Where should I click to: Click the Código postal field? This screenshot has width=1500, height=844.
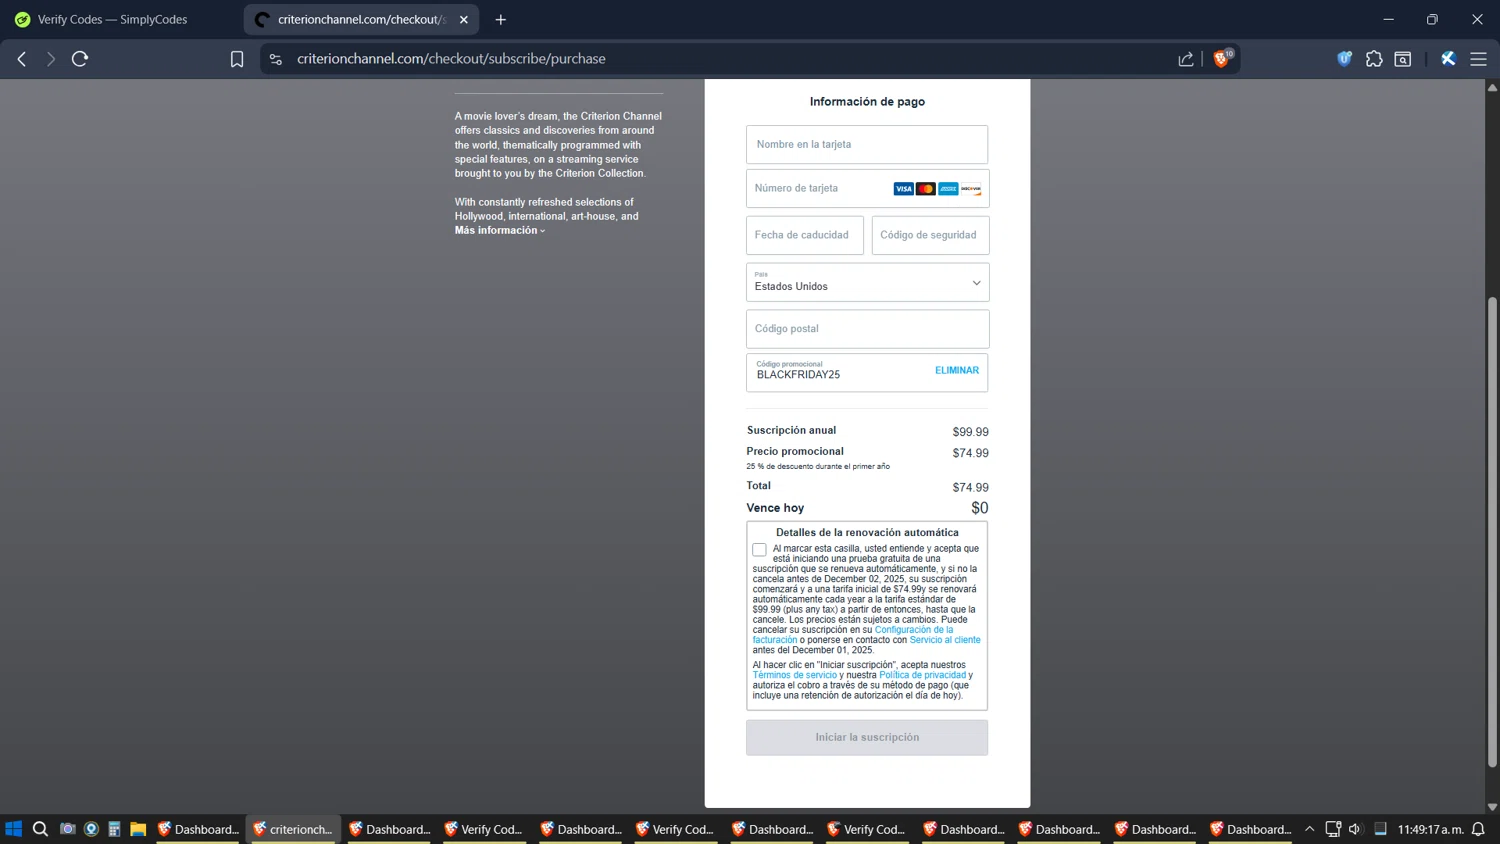(867, 329)
